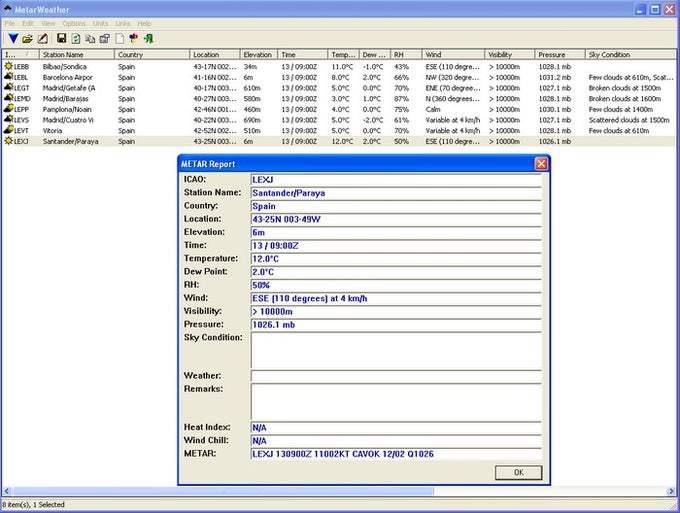Click the METAR raw code field
The width and height of the screenshot is (680, 513).
[x=396, y=454]
